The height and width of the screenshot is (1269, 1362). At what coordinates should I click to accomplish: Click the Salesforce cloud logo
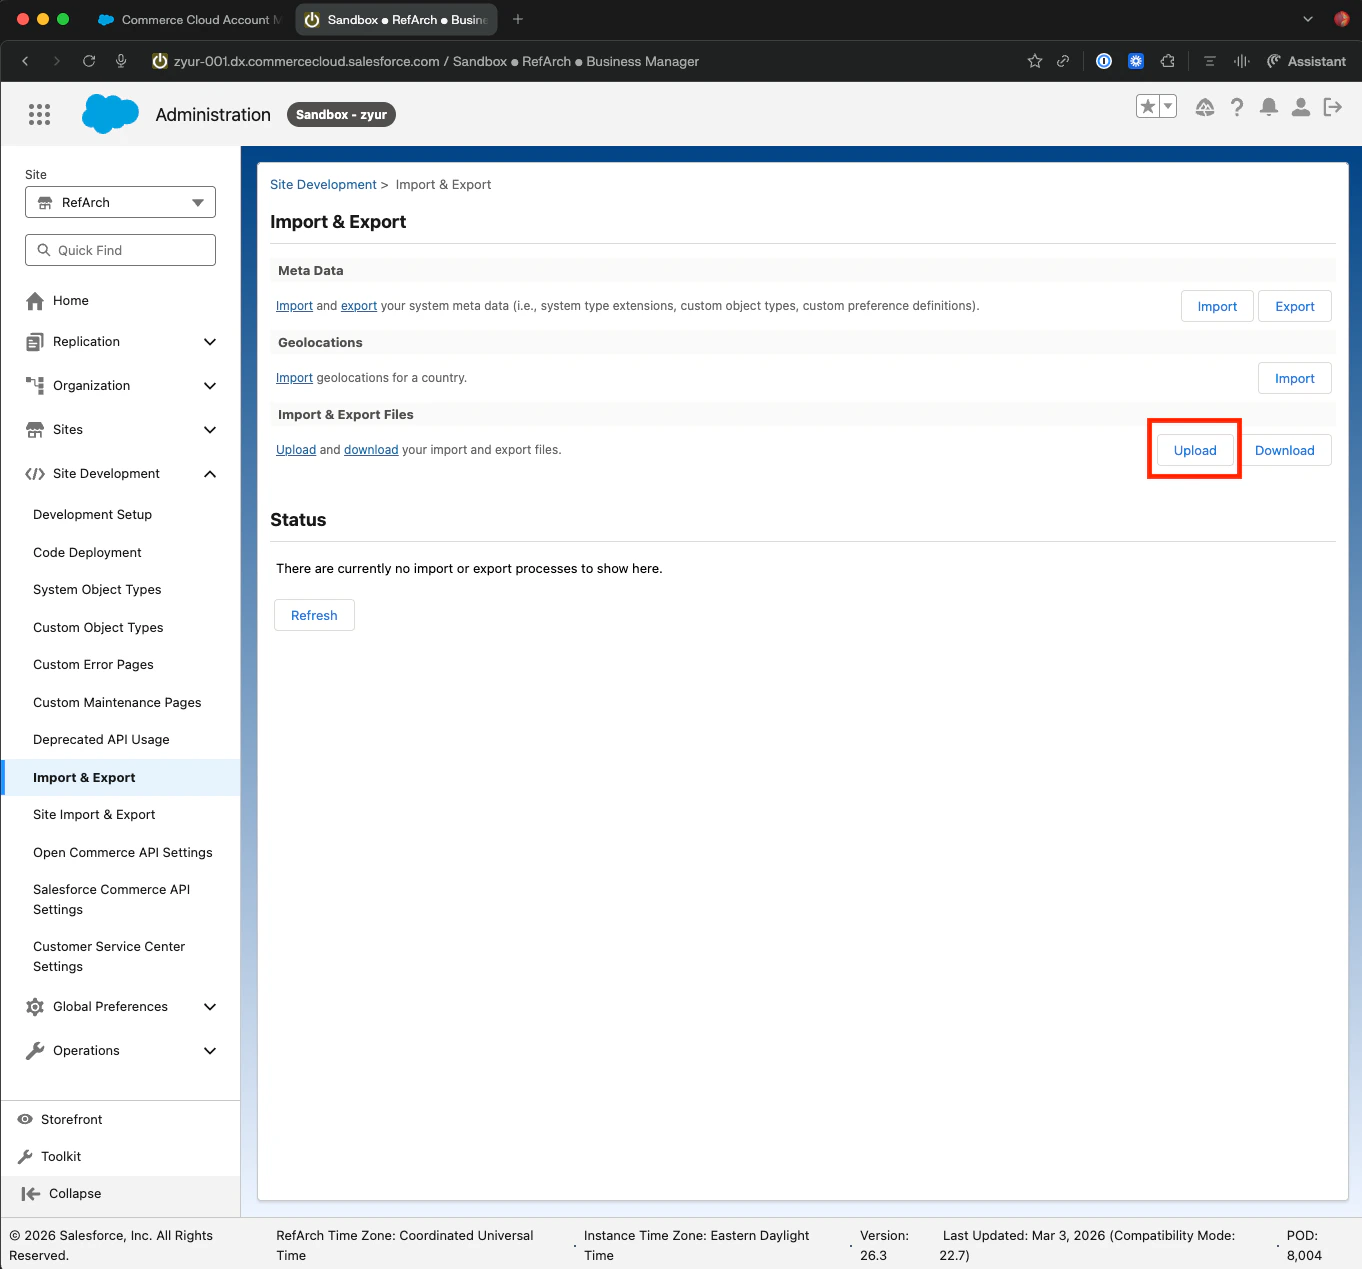(x=110, y=114)
